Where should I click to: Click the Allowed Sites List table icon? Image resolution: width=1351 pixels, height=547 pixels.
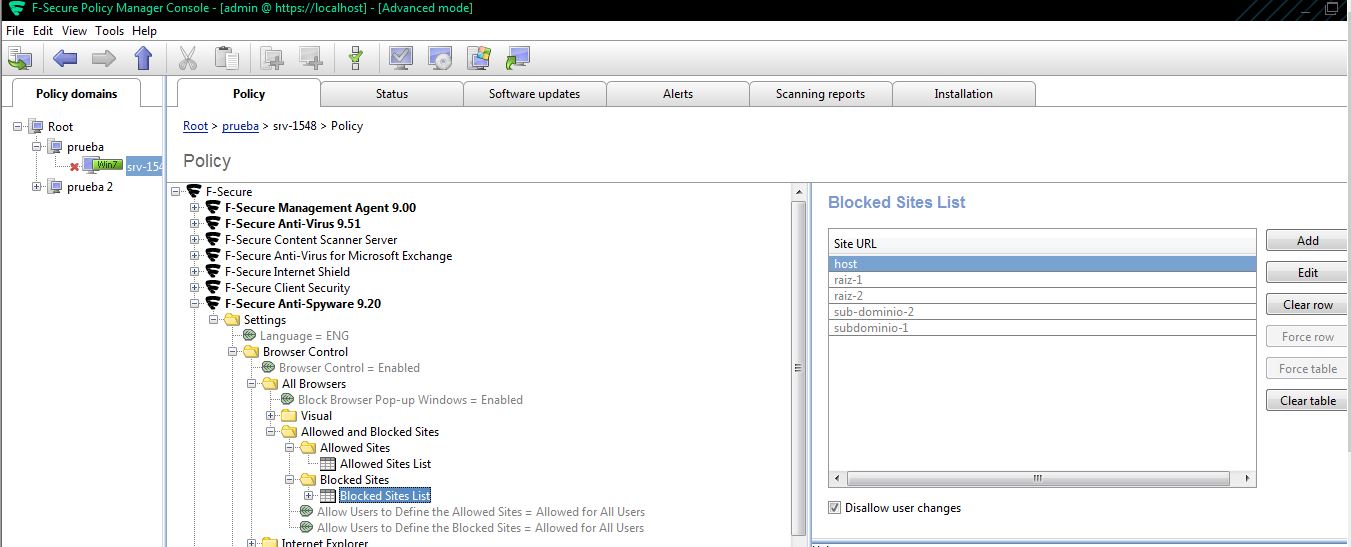328,464
